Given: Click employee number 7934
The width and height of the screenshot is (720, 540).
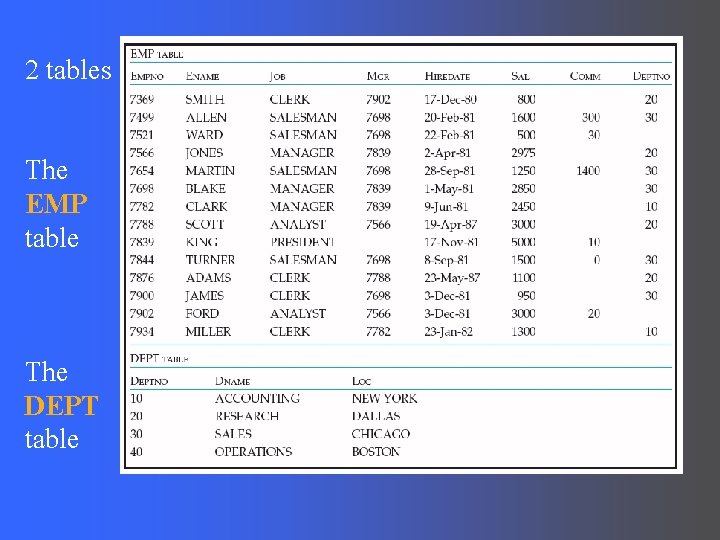Looking at the screenshot, I should pyautogui.click(x=141, y=332).
